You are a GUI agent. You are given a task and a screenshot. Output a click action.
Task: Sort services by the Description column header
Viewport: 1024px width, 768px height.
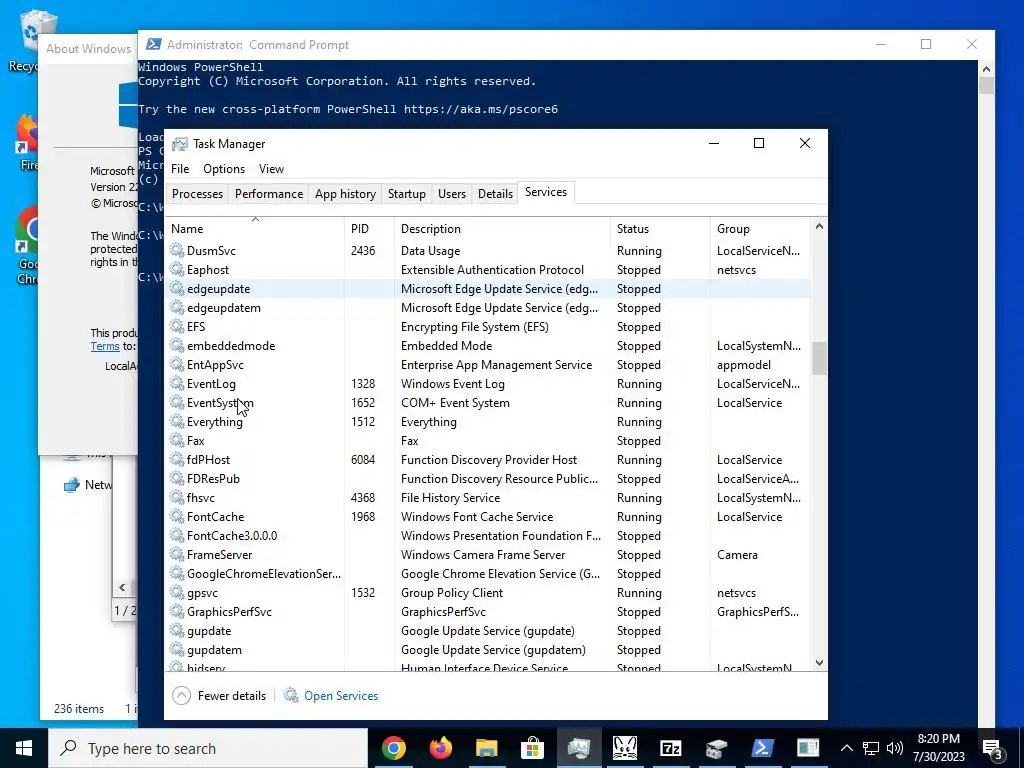(x=502, y=229)
